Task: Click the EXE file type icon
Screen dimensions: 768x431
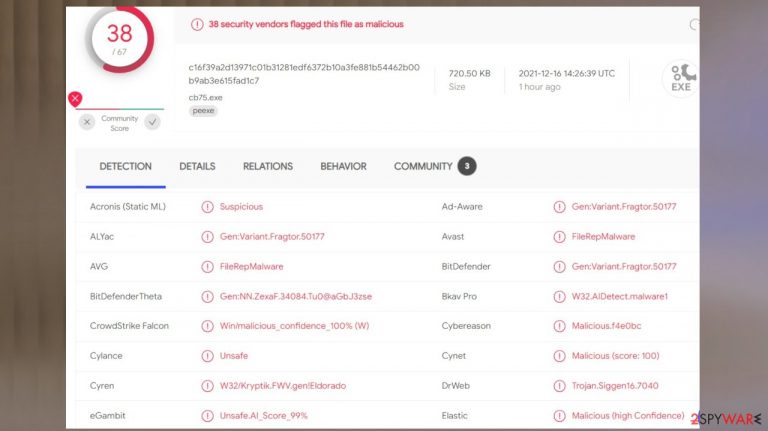Action: 681,79
